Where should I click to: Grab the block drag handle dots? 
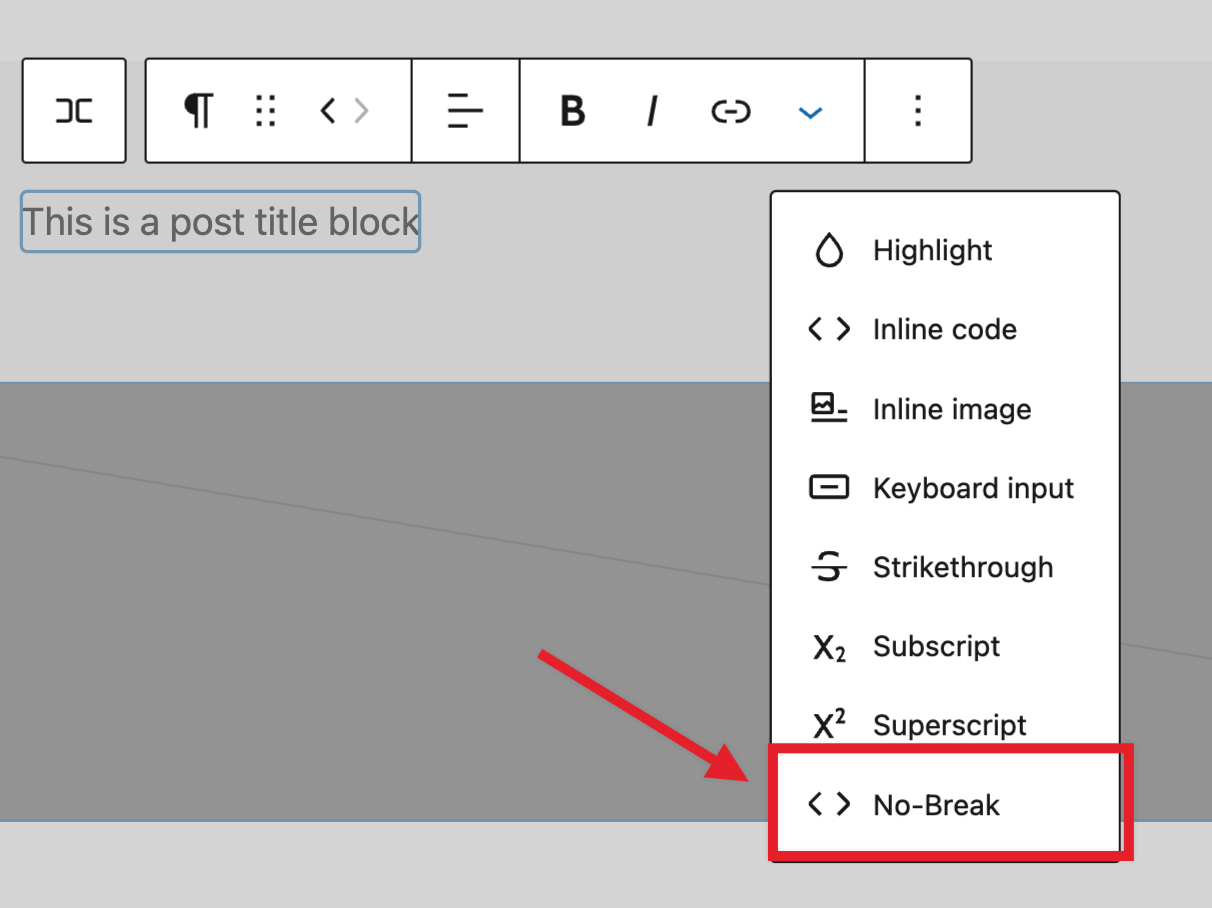pos(264,111)
